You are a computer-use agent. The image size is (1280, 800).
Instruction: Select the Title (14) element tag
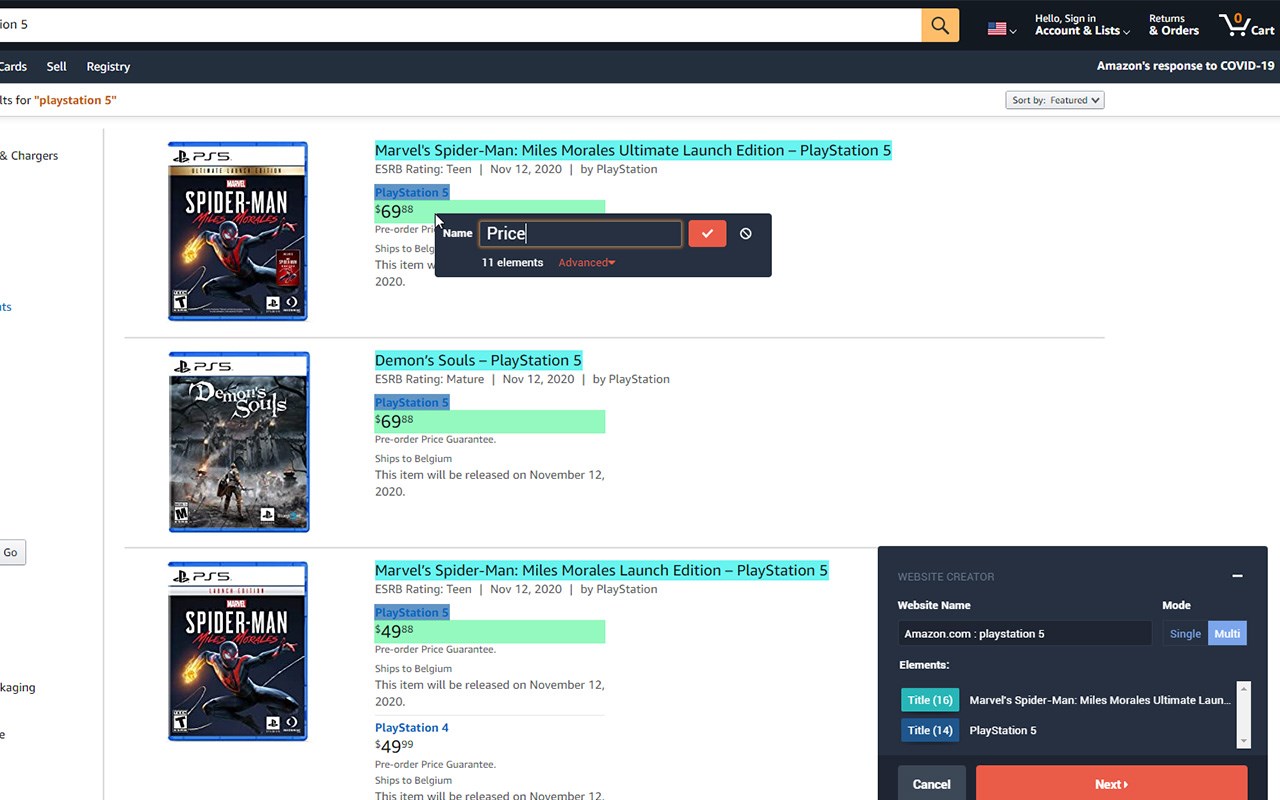930,730
